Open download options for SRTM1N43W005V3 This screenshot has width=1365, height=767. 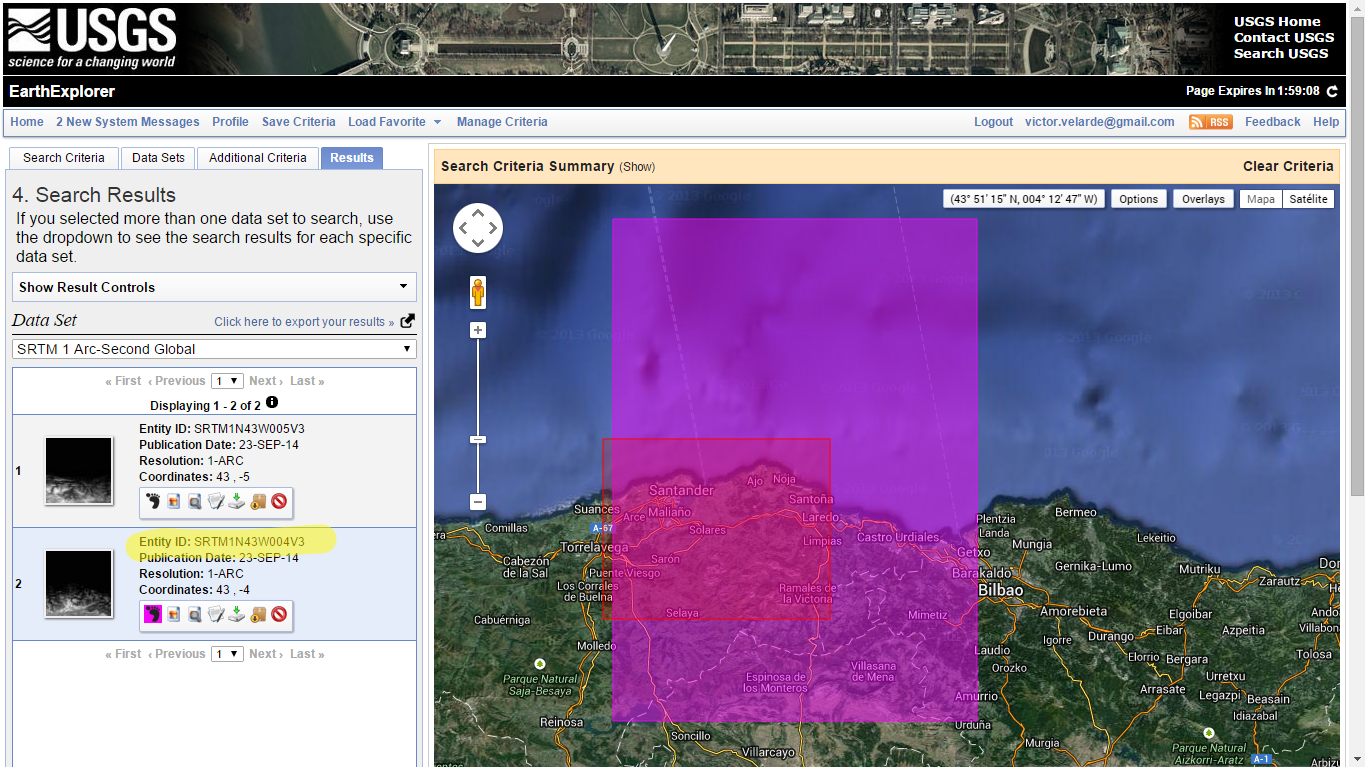pos(237,501)
